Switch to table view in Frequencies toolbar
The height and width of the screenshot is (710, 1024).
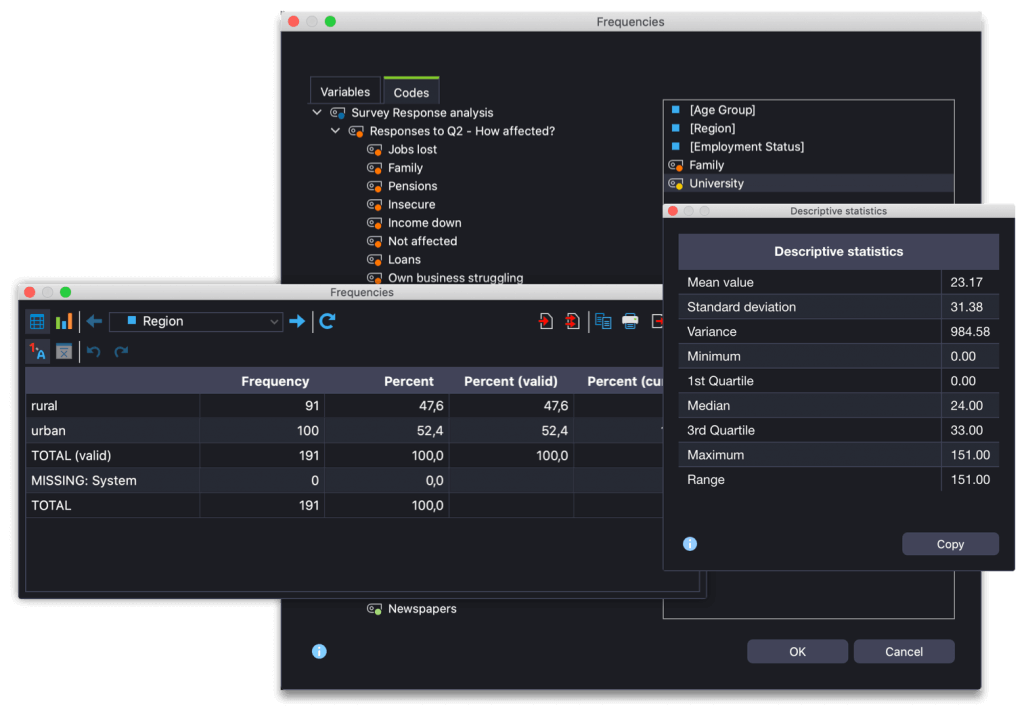tap(37, 321)
